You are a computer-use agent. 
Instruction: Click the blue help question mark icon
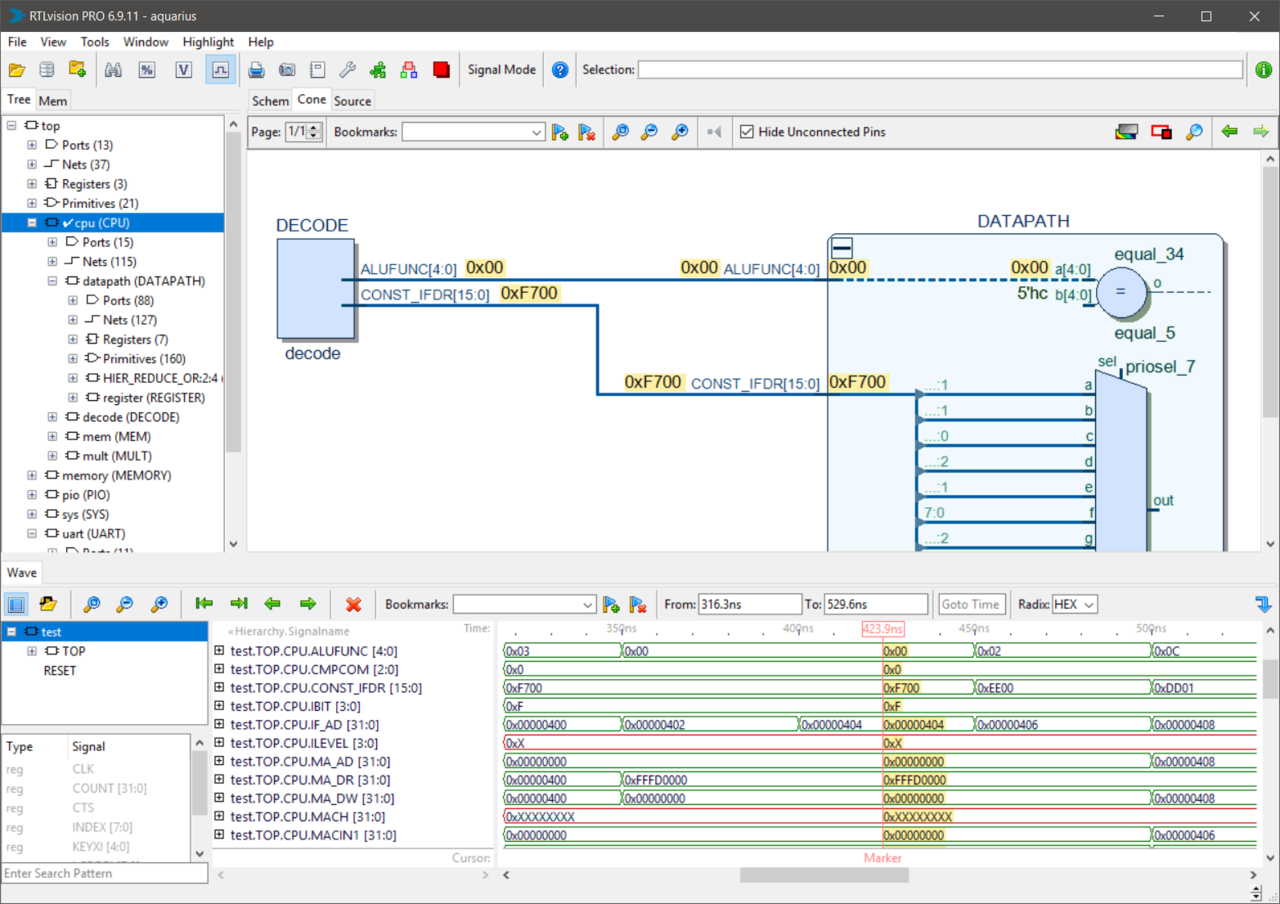[x=560, y=70]
